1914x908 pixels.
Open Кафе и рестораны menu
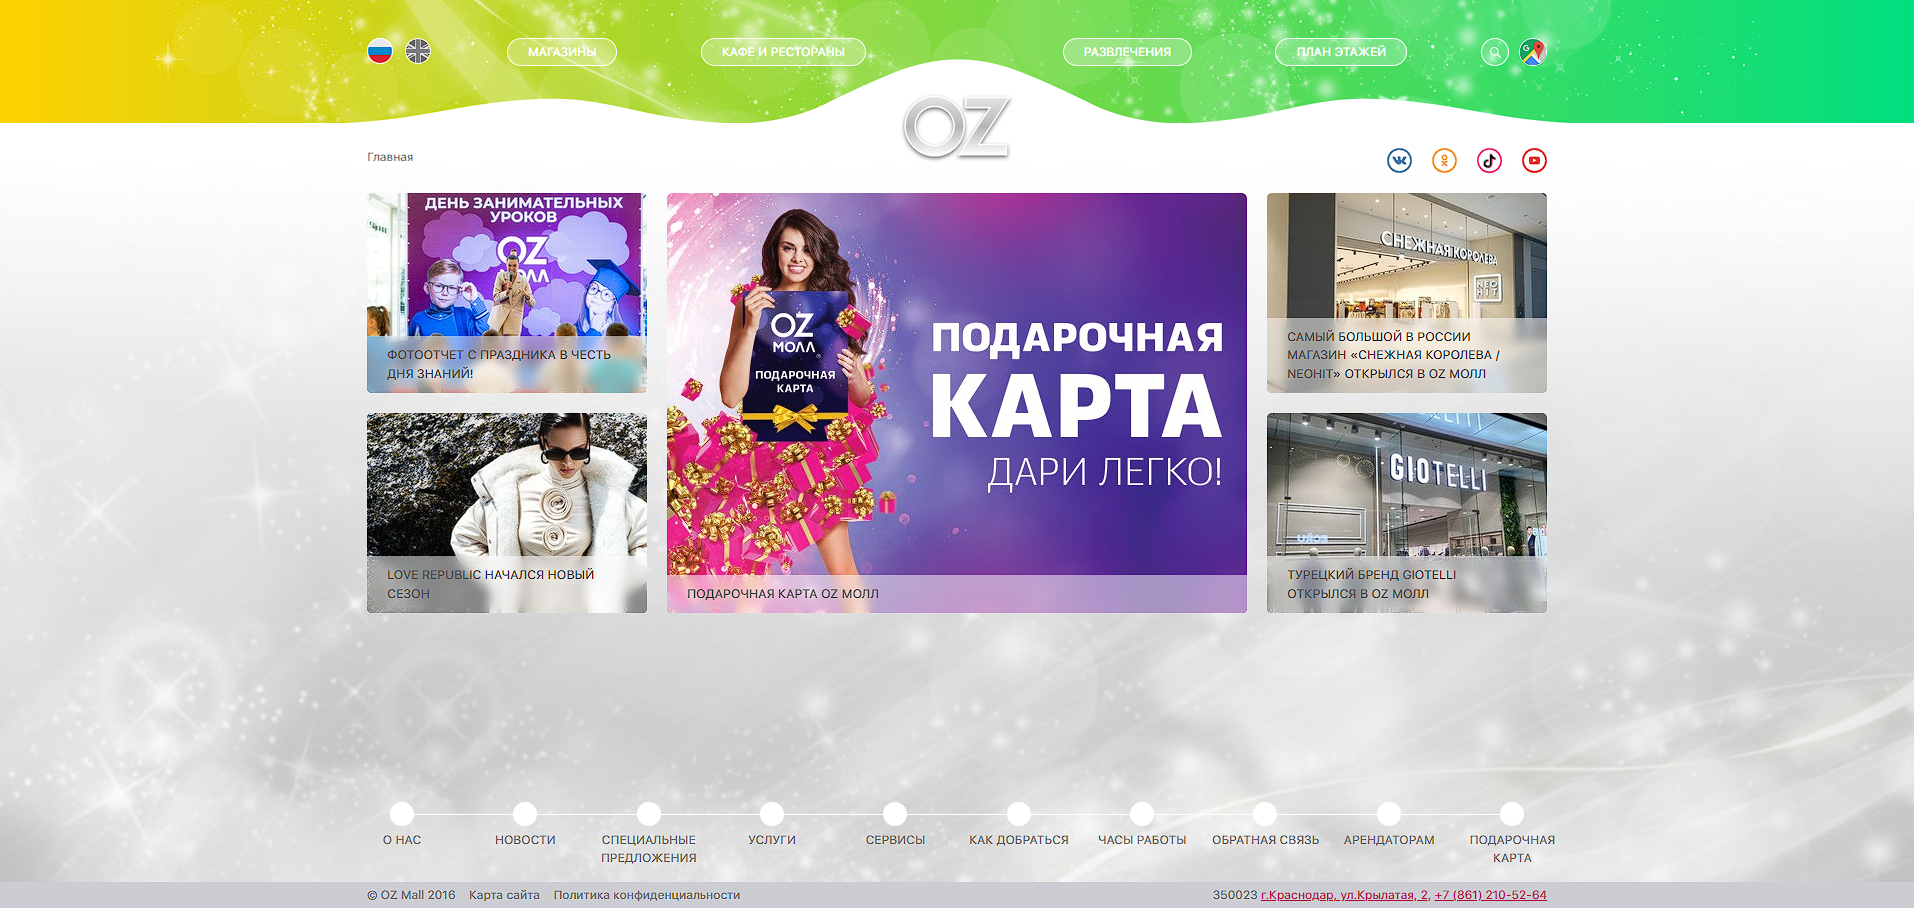783,52
